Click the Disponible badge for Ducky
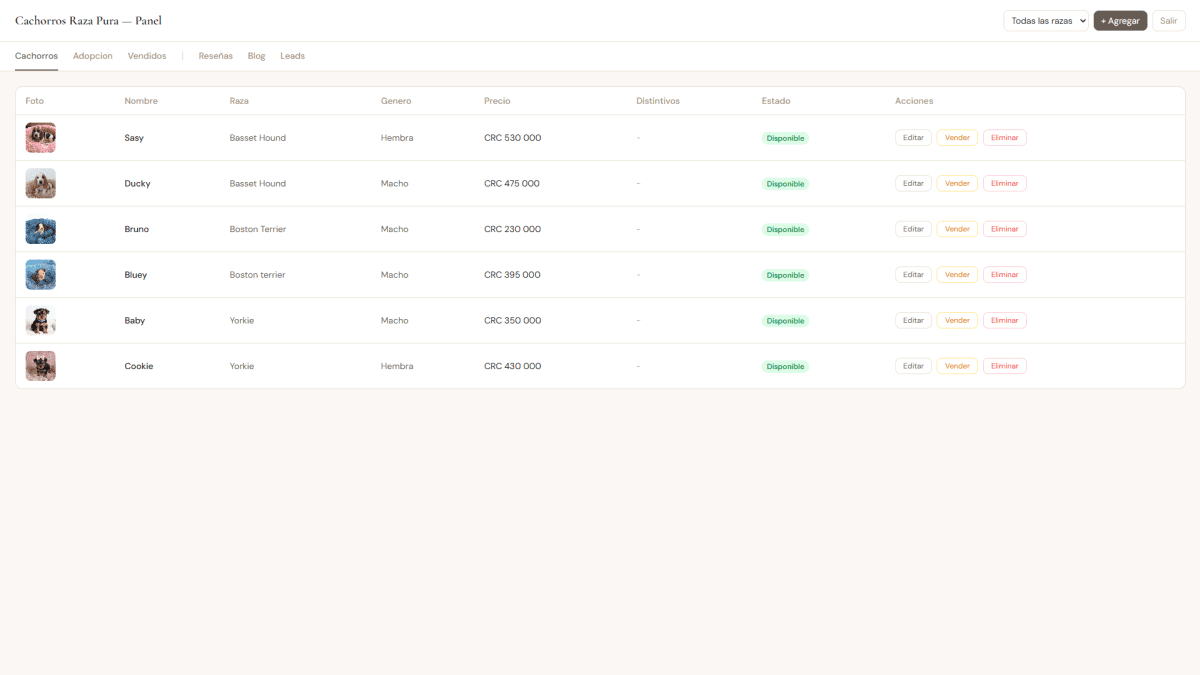 click(785, 184)
